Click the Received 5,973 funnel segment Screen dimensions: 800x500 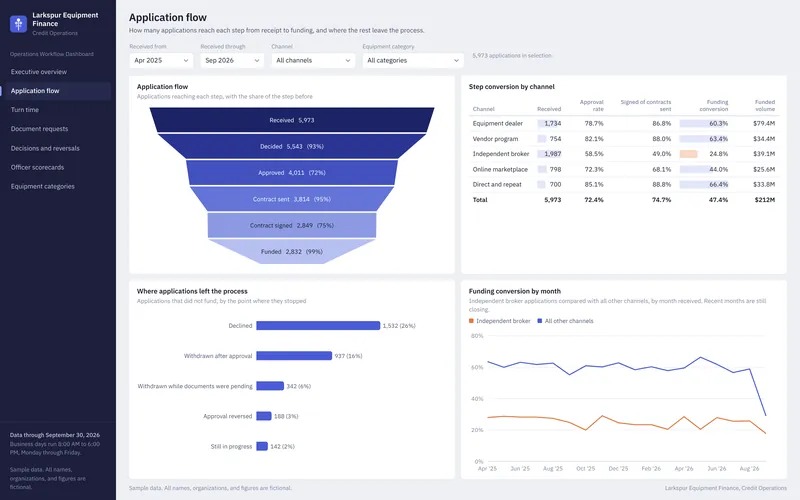(292, 120)
